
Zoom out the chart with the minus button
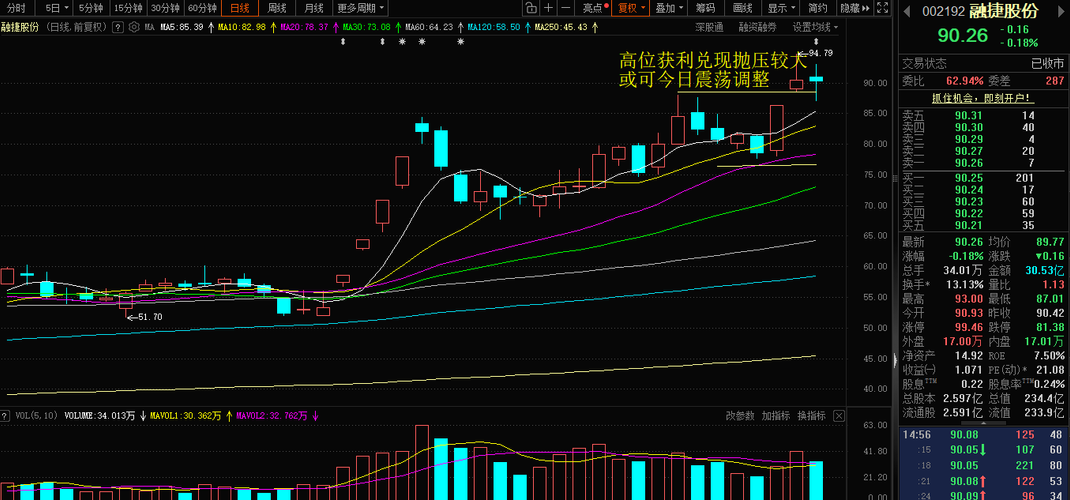pyautogui.click(x=565, y=8)
